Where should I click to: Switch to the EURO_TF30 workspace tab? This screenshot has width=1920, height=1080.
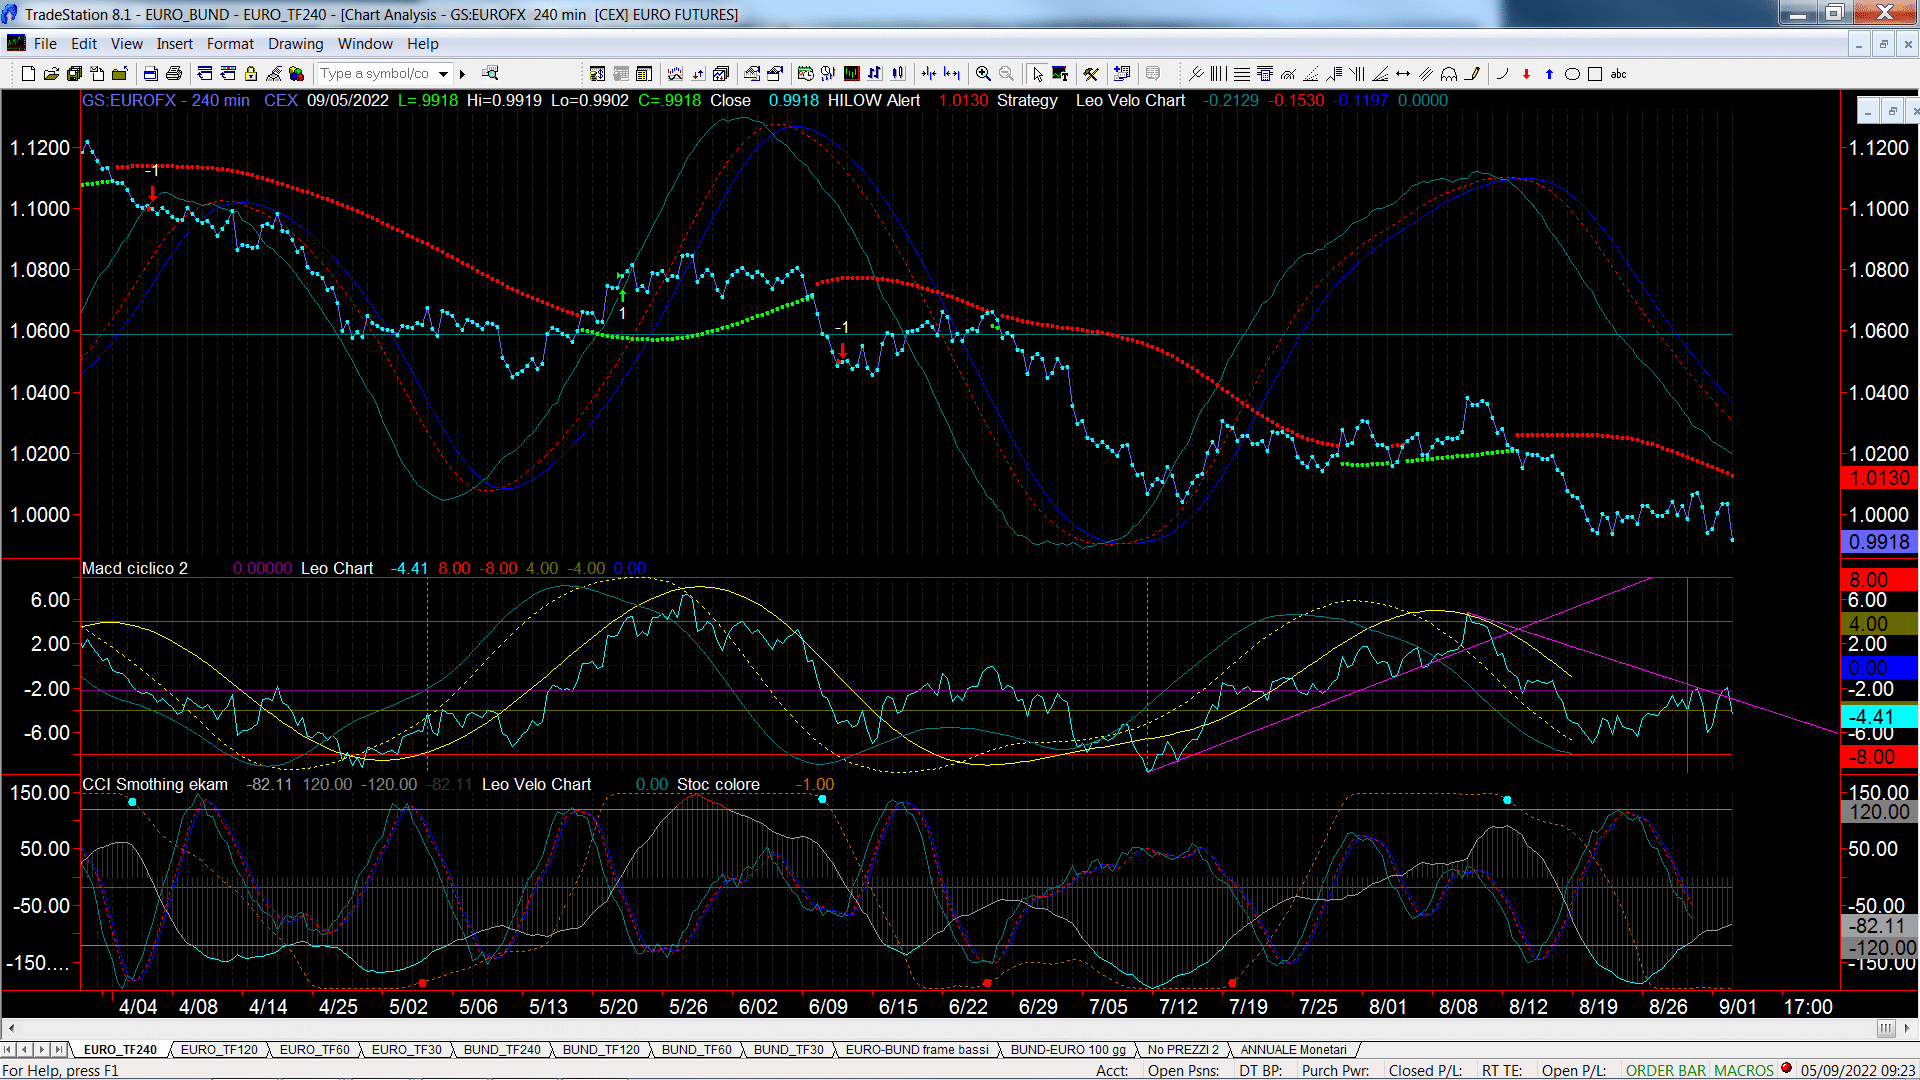click(x=406, y=1049)
